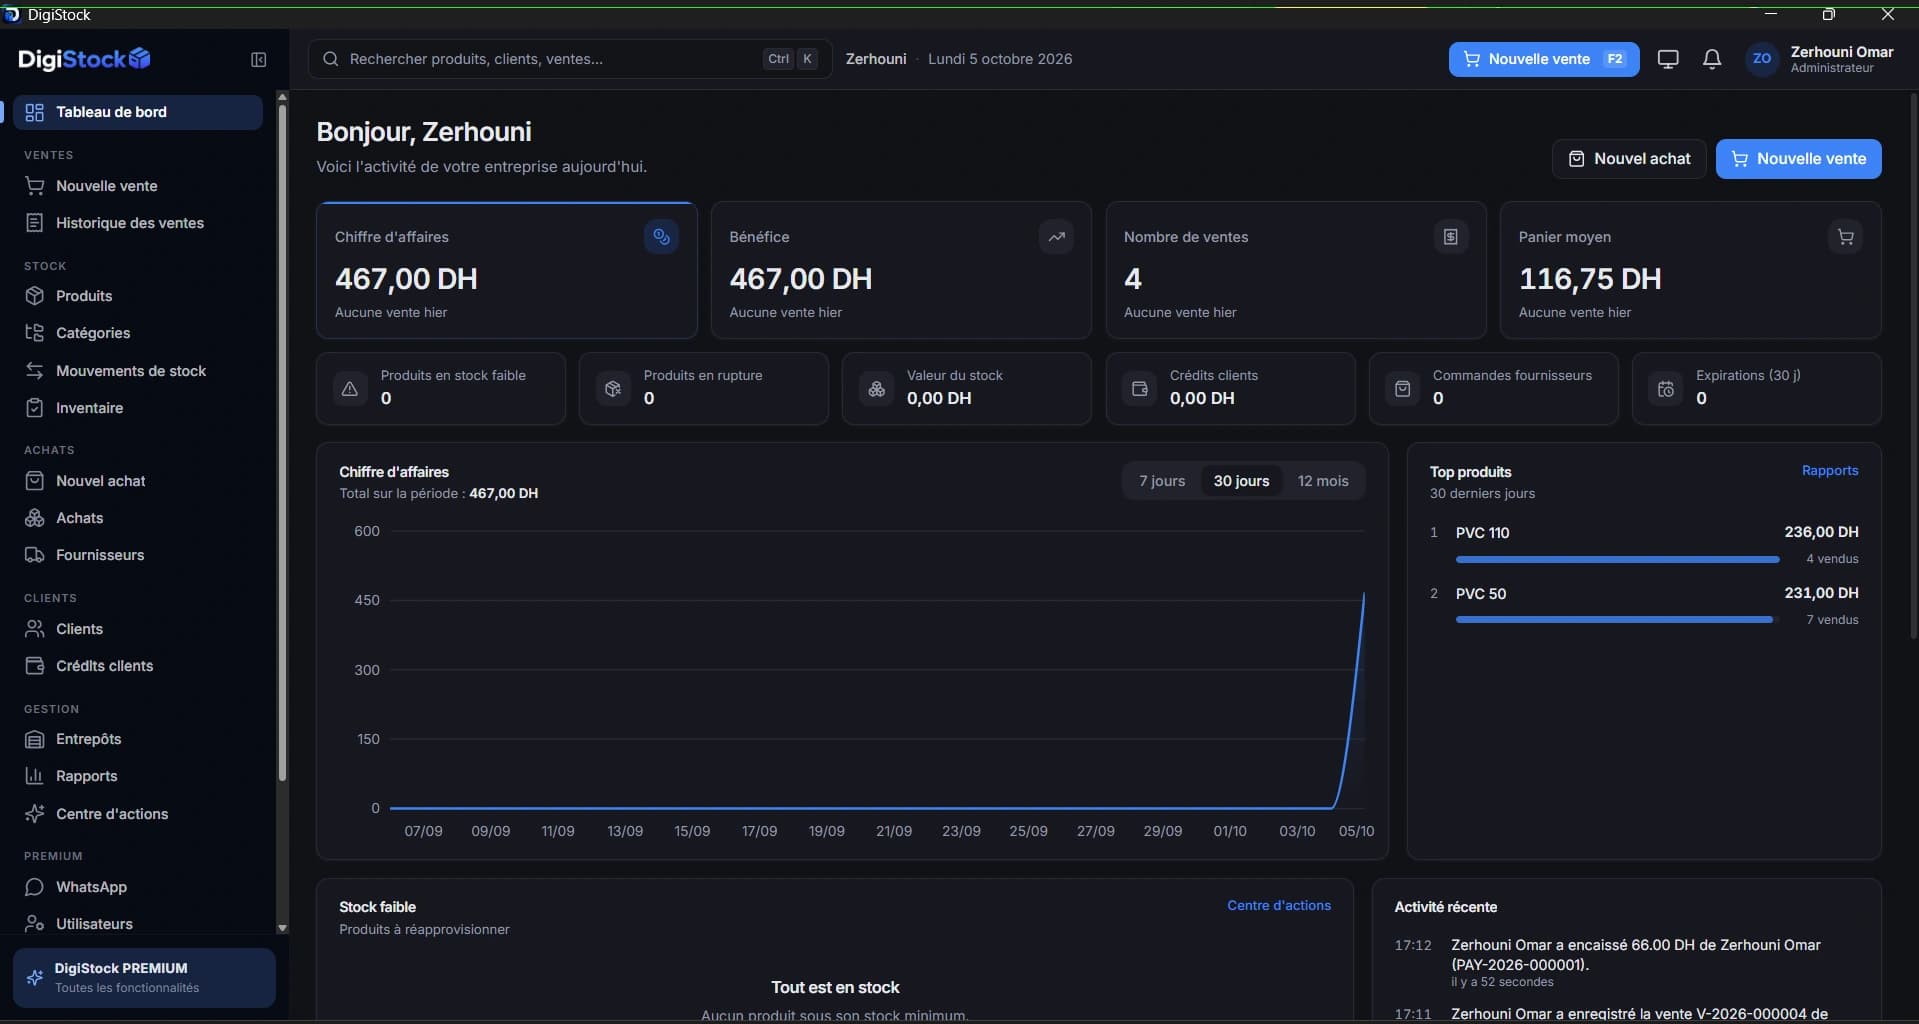Click the Expirations calendar icon

(x=1665, y=389)
